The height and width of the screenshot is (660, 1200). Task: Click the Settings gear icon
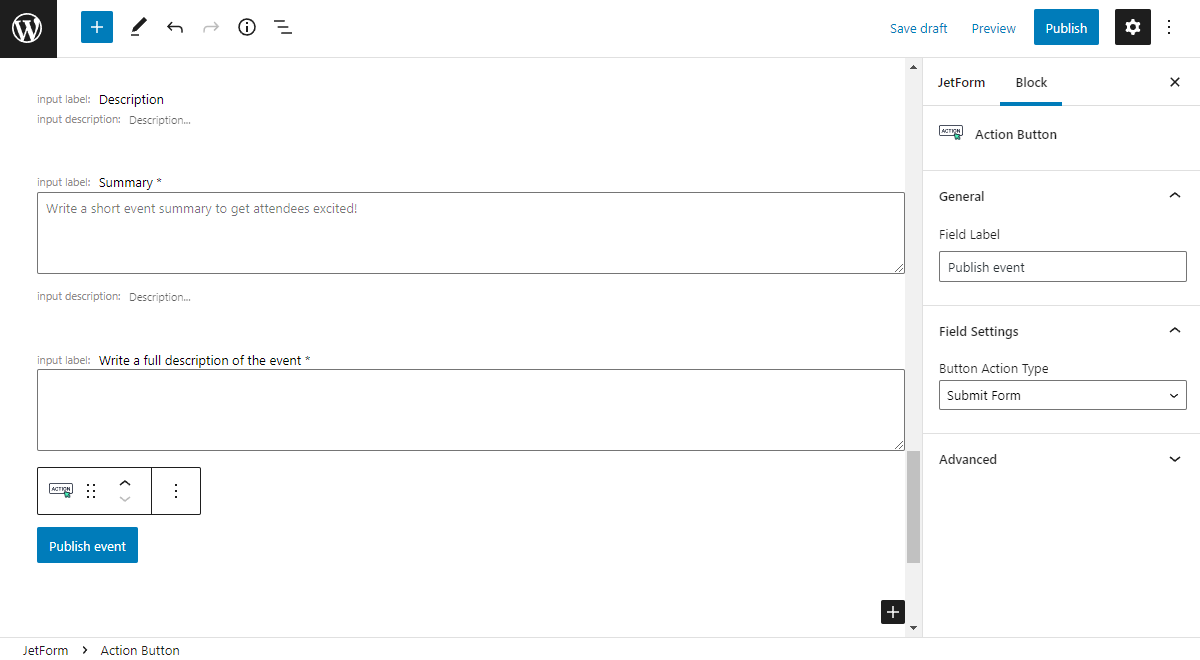point(1132,27)
